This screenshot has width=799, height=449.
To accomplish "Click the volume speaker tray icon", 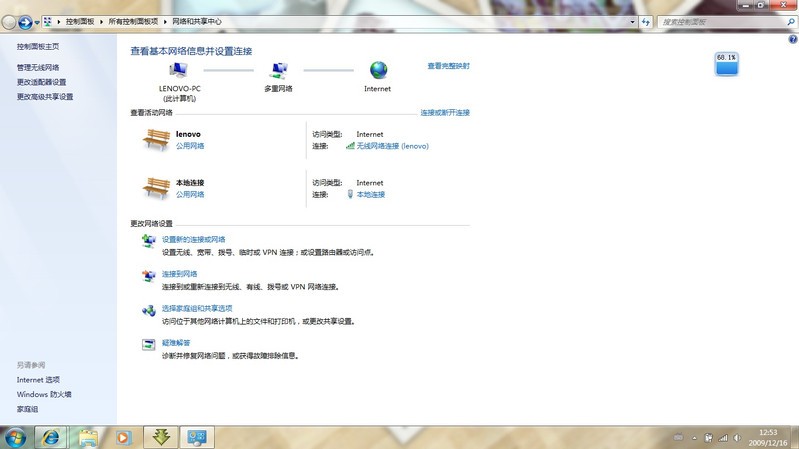I will point(737,438).
